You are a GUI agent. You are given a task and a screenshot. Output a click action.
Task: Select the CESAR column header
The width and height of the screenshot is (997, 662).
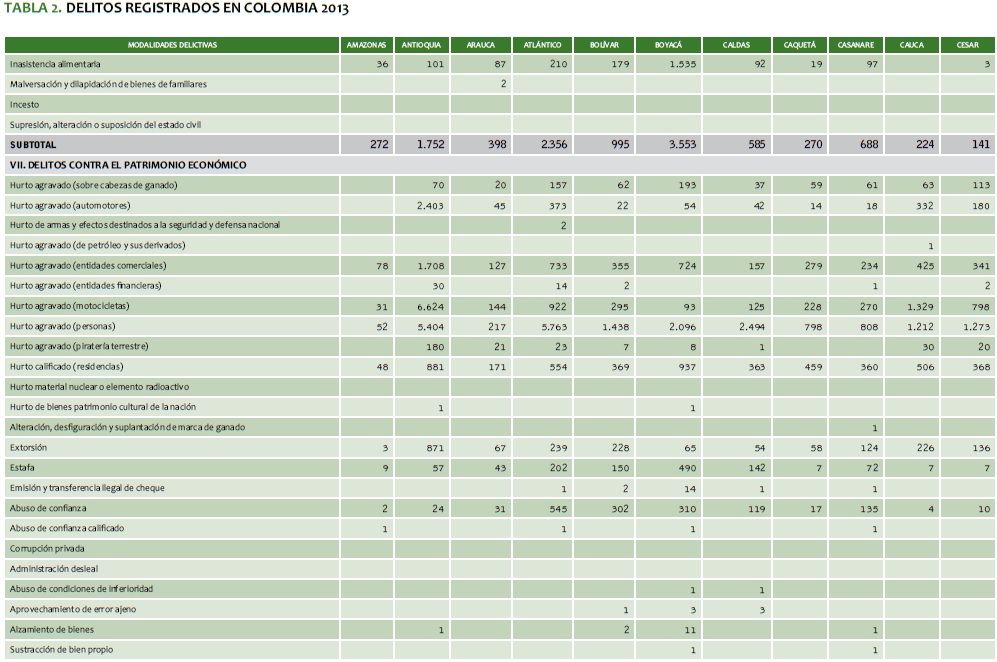967,45
